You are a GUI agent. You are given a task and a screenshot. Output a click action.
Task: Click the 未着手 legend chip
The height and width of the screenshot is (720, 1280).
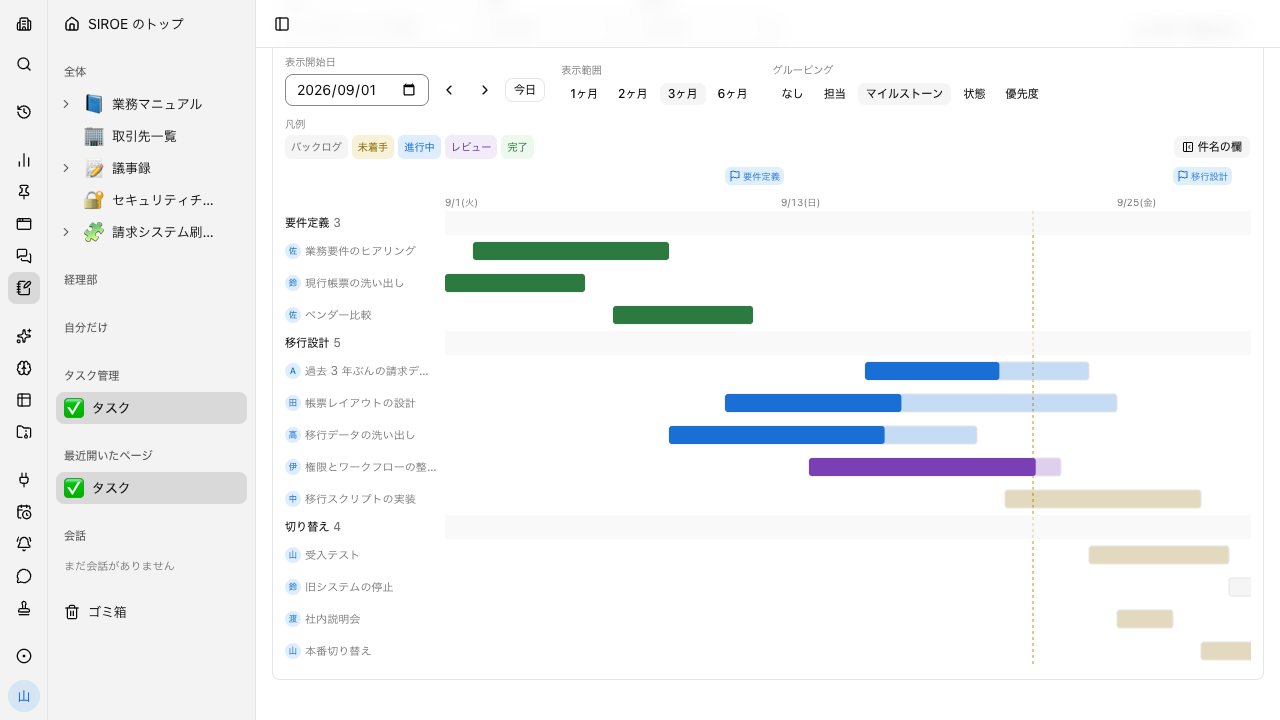tap(373, 147)
